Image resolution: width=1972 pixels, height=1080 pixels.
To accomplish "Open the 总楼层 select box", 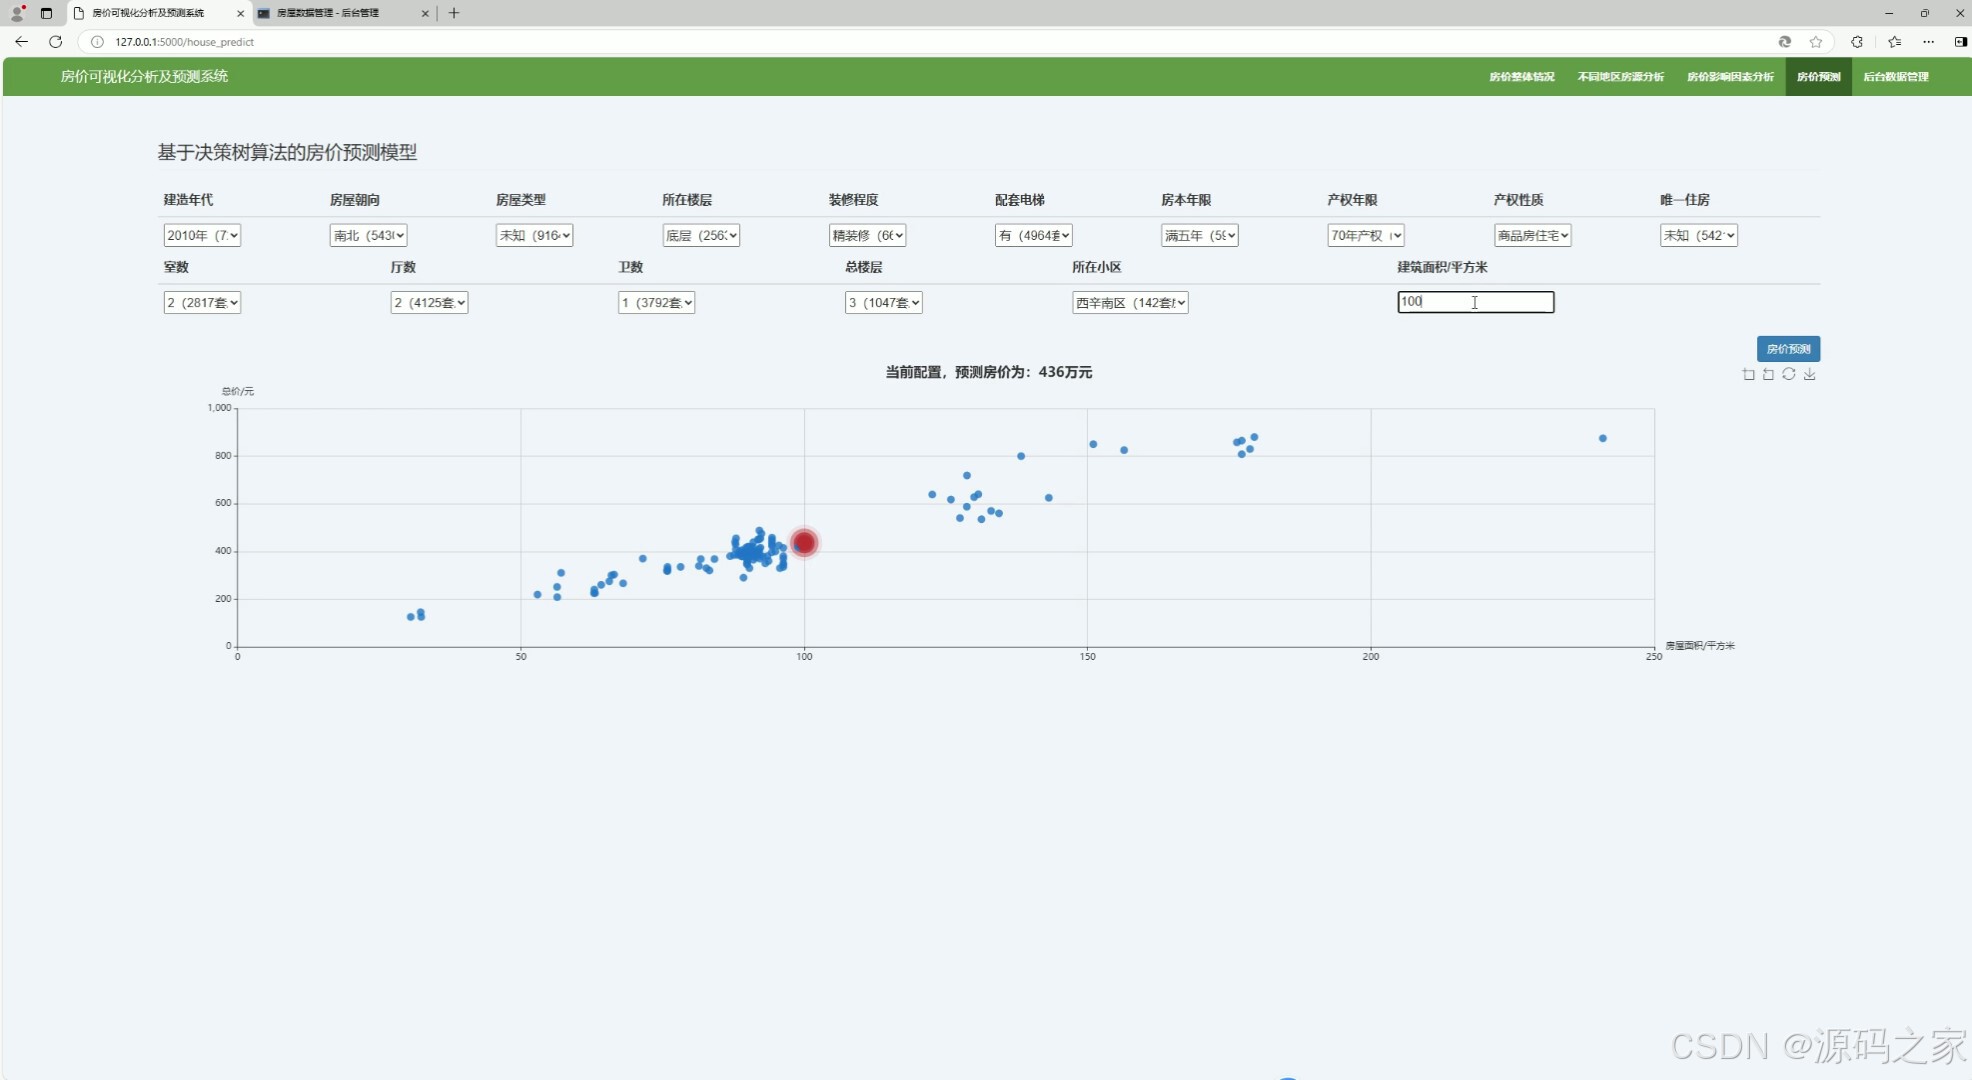I will click(883, 302).
